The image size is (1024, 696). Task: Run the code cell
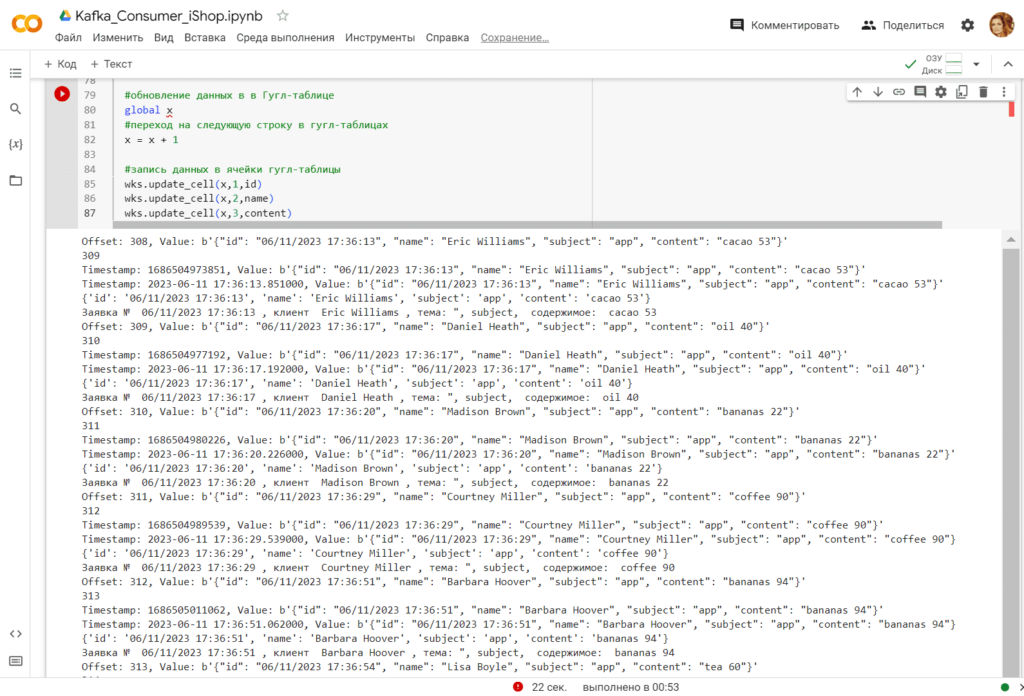pos(61,93)
